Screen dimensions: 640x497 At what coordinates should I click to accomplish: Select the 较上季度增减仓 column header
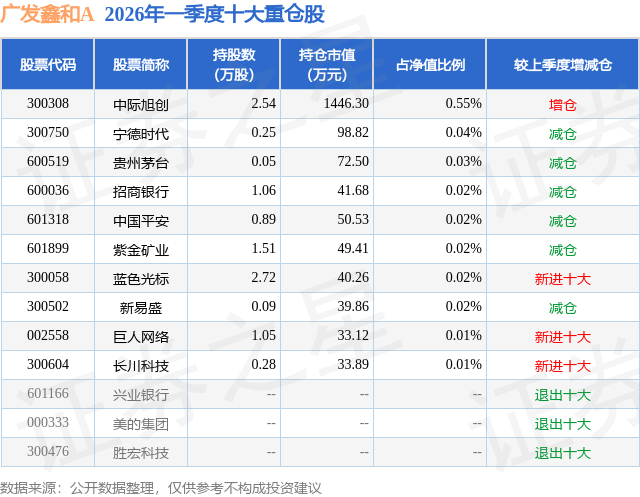pyautogui.click(x=563, y=64)
